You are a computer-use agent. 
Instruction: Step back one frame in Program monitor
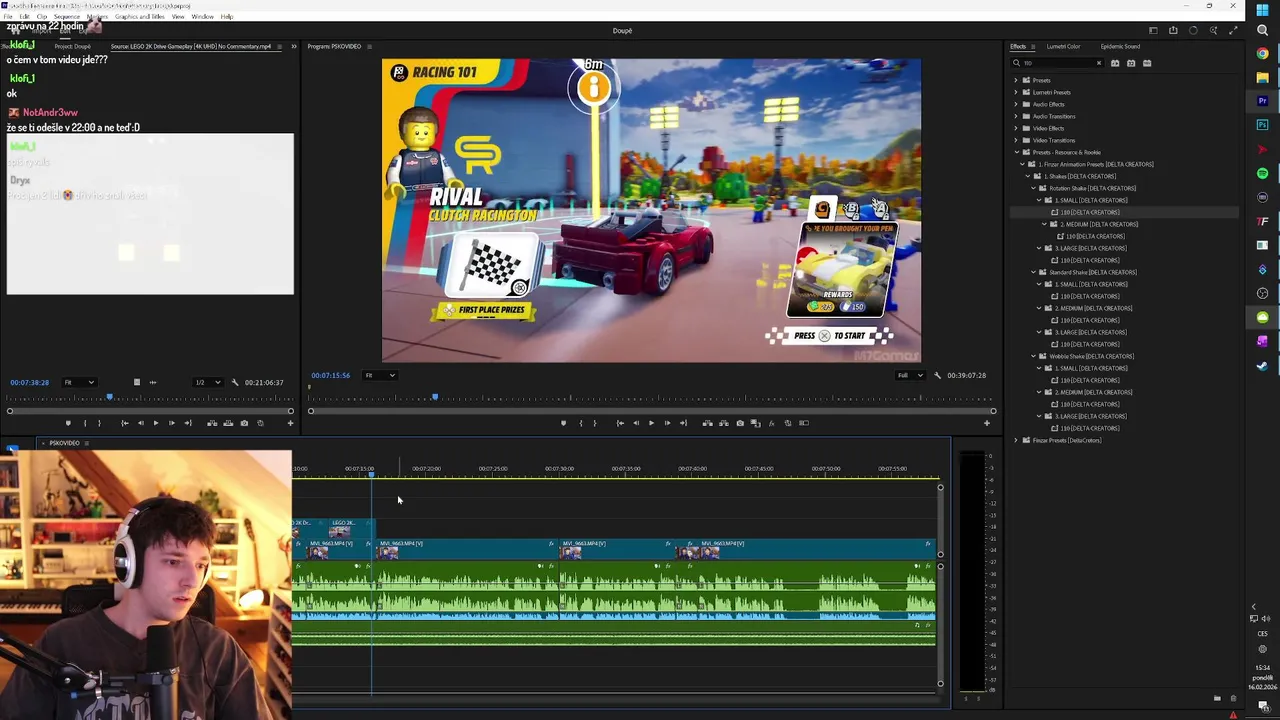pyautogui.click(x=636, y=423)
